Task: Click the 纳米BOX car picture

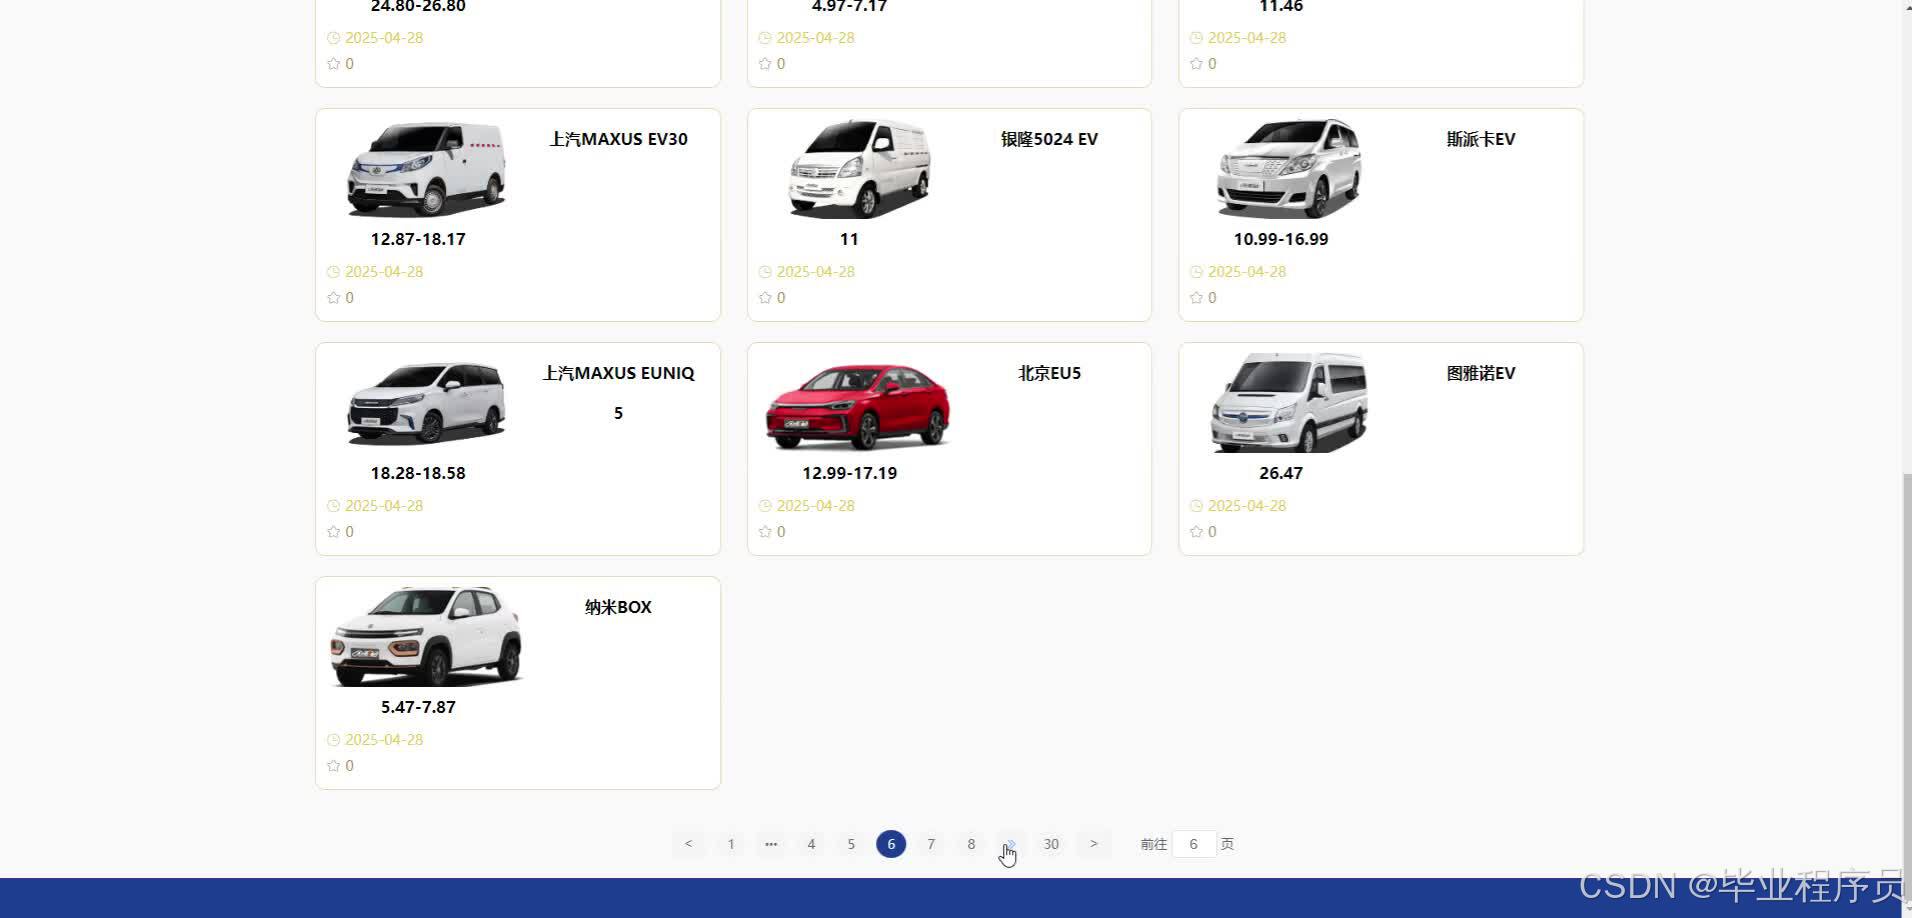Action: 426,636
